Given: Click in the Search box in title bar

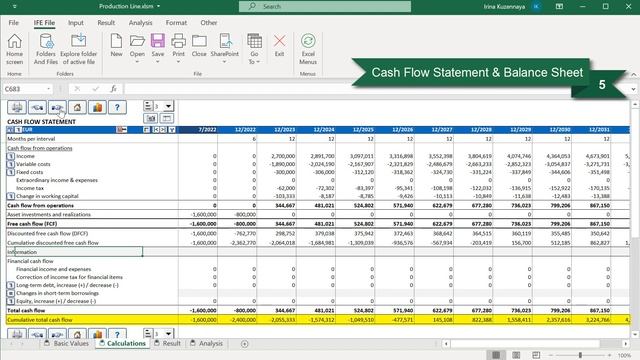Looking at the screenshot, I should [325, 7].
